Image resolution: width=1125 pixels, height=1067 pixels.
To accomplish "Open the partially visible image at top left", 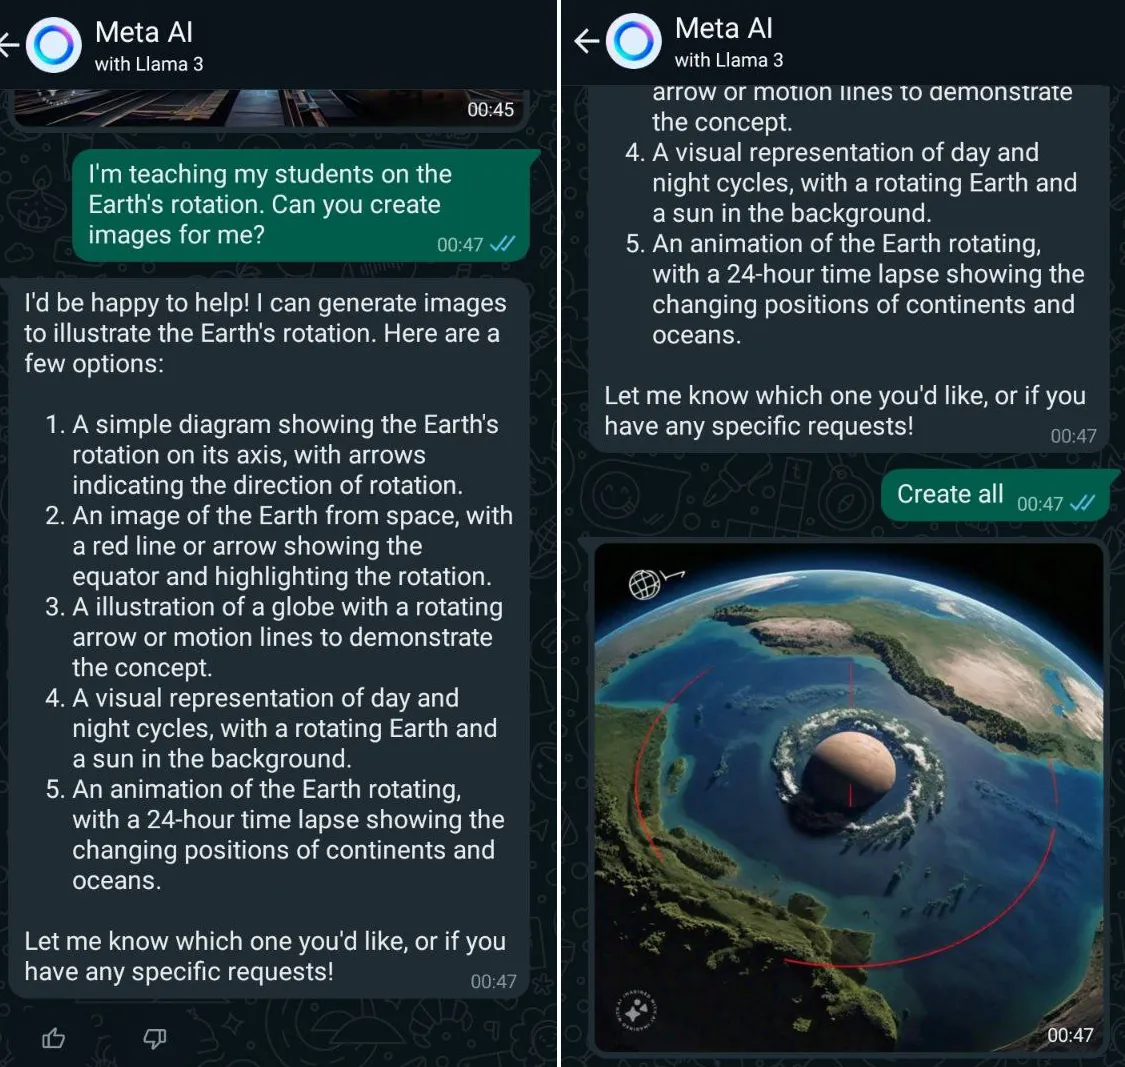I will (x=268, y=108).
